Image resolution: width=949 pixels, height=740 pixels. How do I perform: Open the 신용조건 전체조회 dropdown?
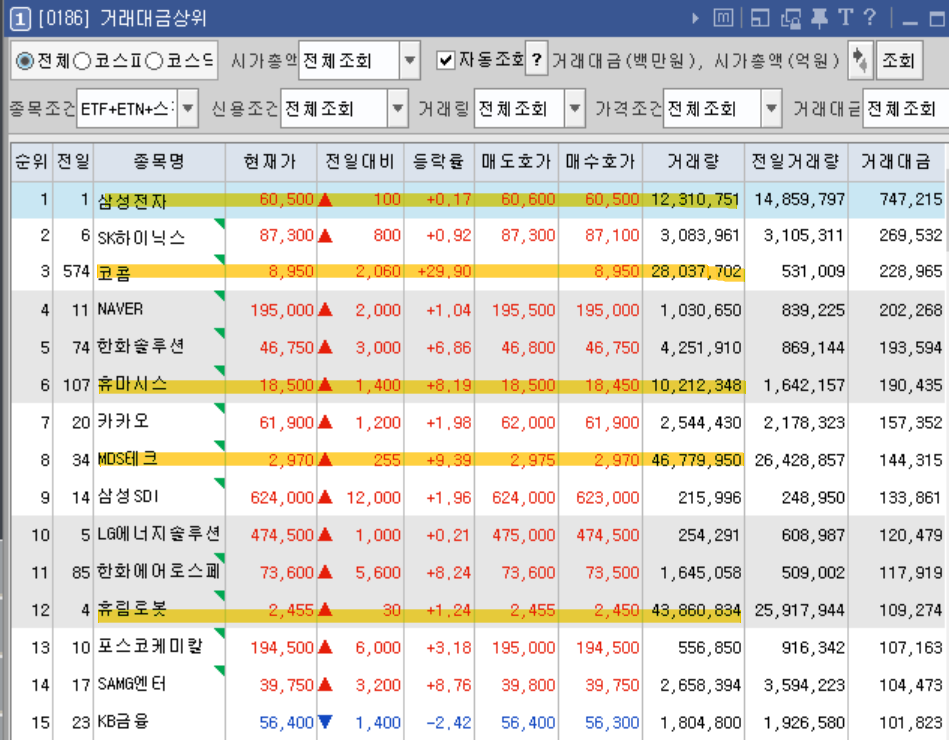point(398,109)
